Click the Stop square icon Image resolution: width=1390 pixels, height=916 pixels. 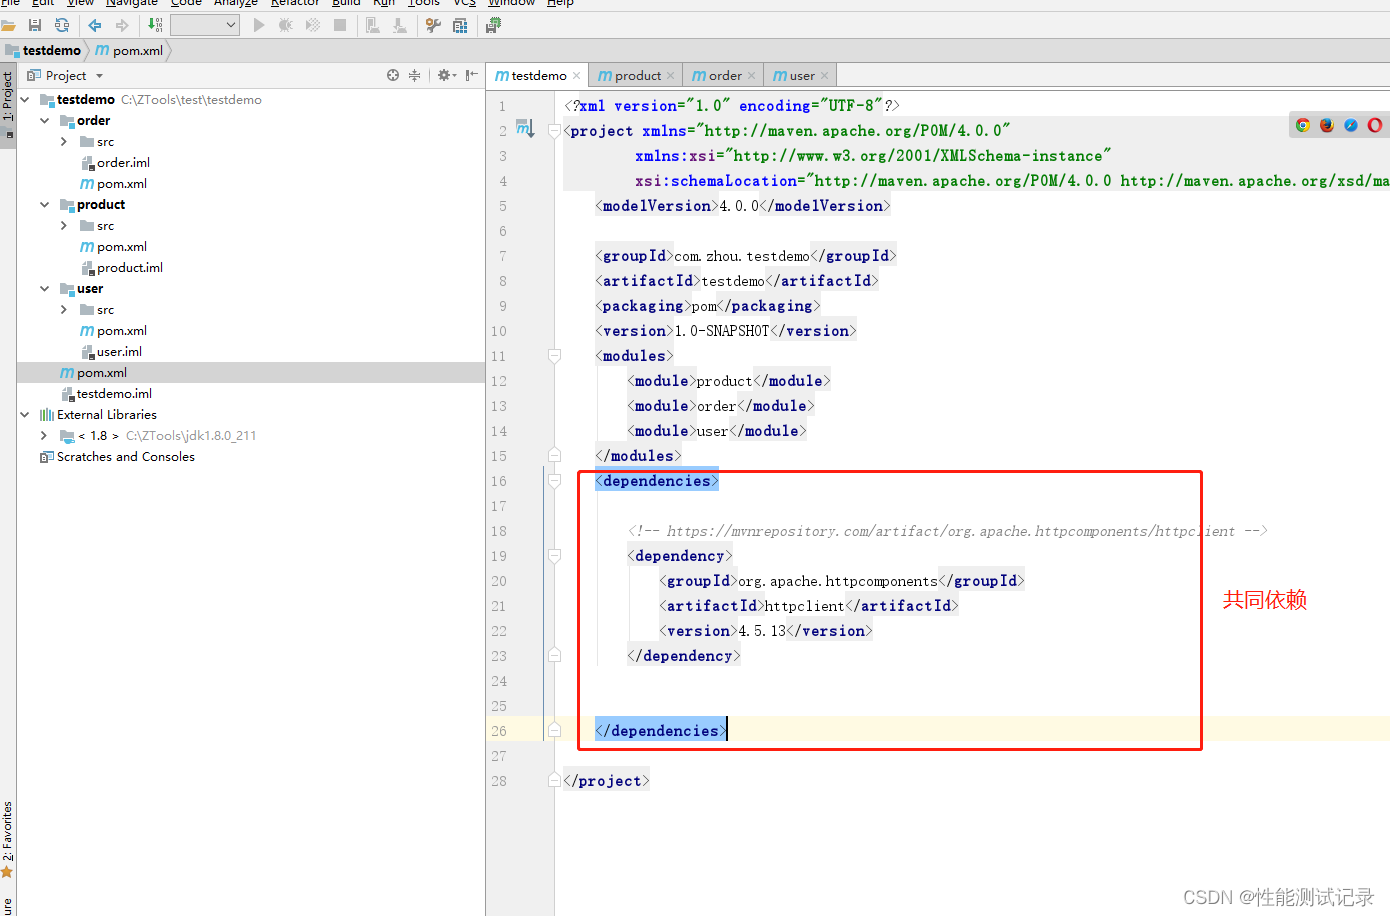(x=340, y=25)
